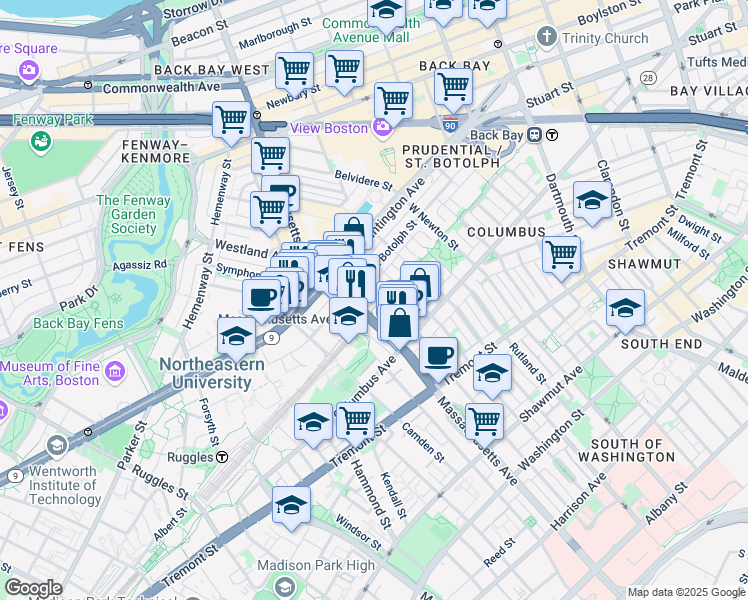This screenshot has height=600, width=748.
Task: Select the Marlborough St label
Action: click(x=275, y=33)
